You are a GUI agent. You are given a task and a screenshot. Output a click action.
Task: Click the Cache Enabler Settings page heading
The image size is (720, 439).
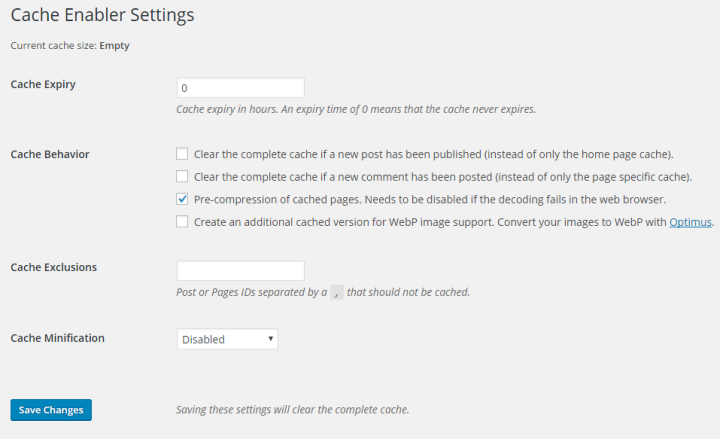[102, 15]
